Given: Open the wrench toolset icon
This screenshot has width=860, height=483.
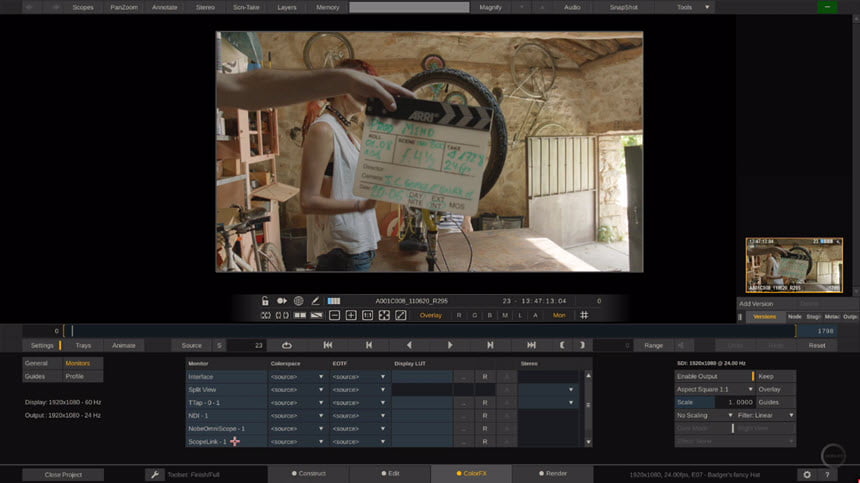Looking at the screenshot, I should (155, 475).
